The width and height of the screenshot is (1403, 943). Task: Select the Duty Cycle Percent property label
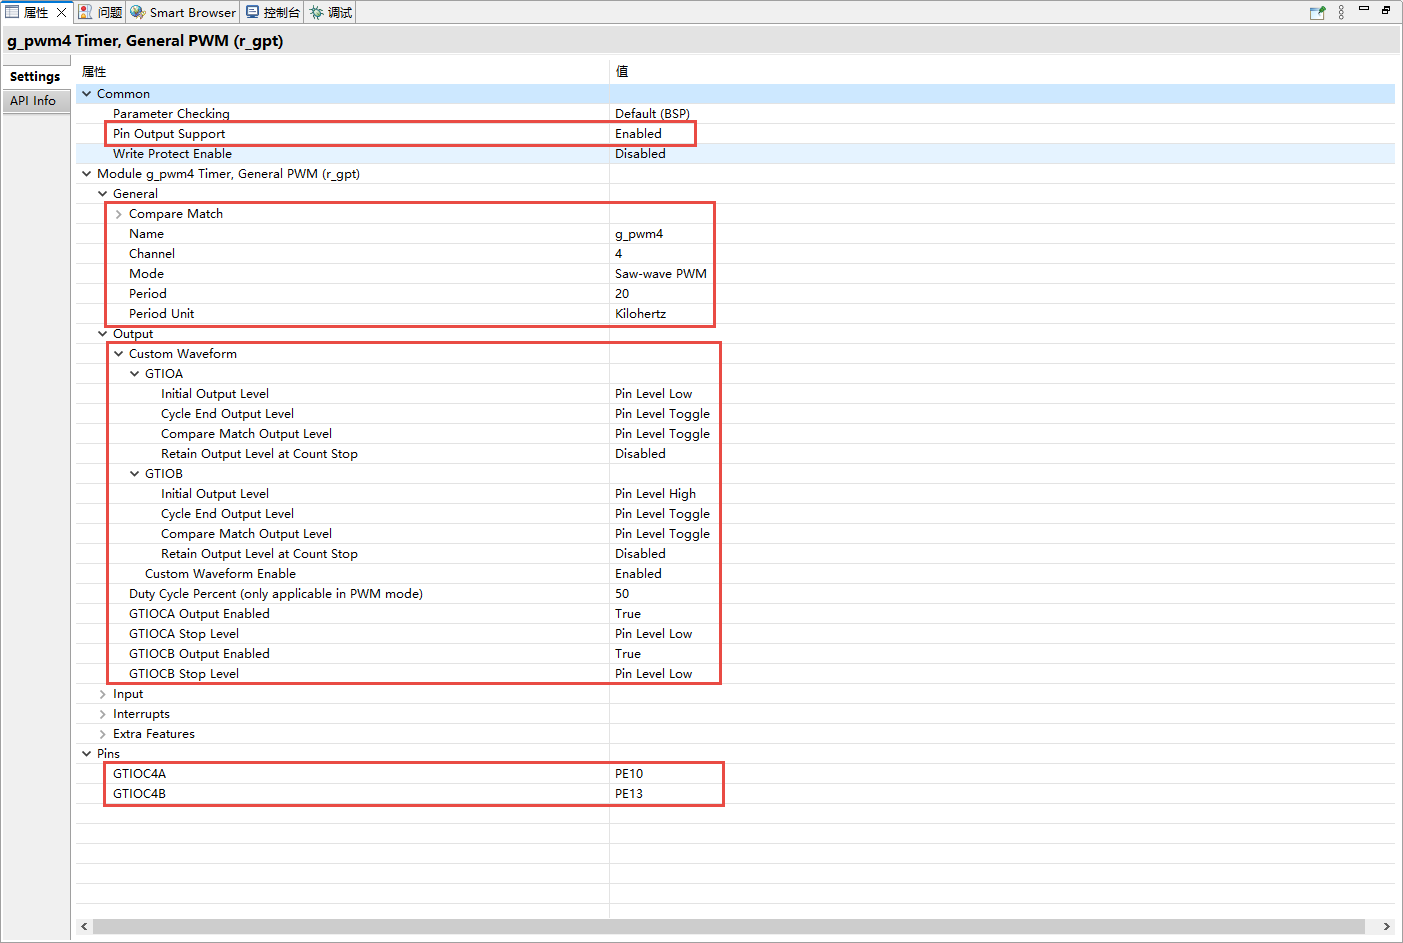pos(275,594)
